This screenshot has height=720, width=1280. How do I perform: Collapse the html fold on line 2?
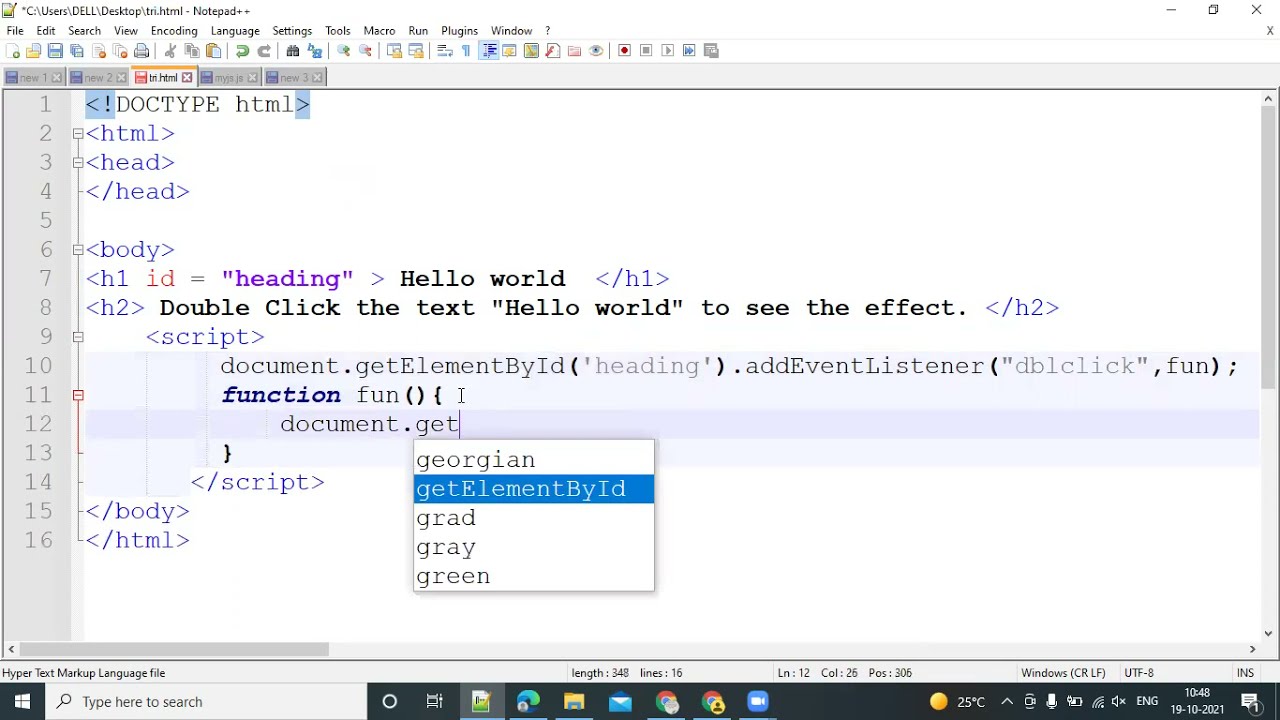pyautogui.click(x=78, y=133)
